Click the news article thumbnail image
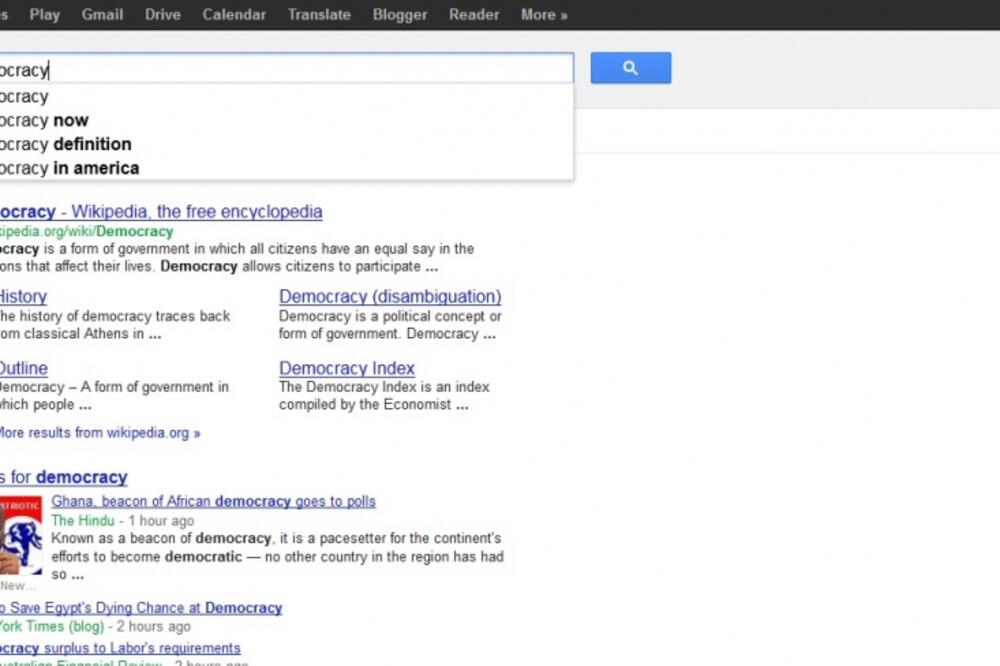This screenshot has height=666, width=1000. (20, 535)
